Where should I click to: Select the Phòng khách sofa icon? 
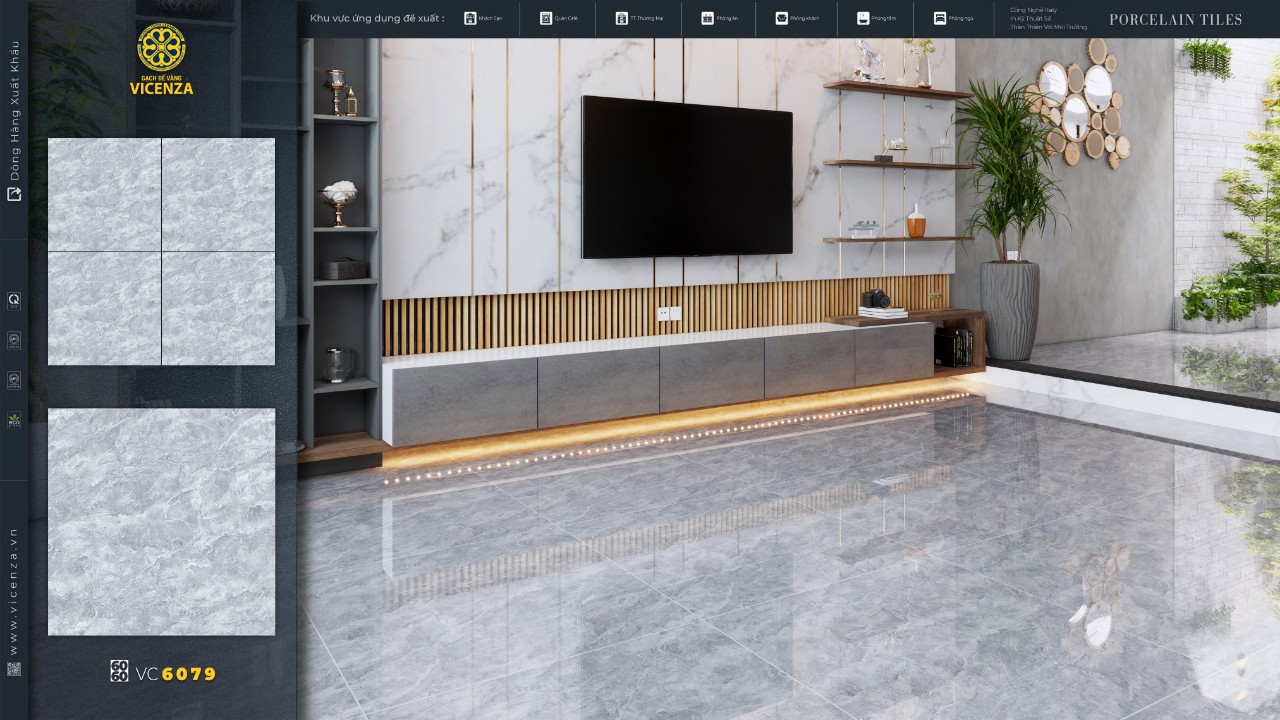click(x=781, y=18)
